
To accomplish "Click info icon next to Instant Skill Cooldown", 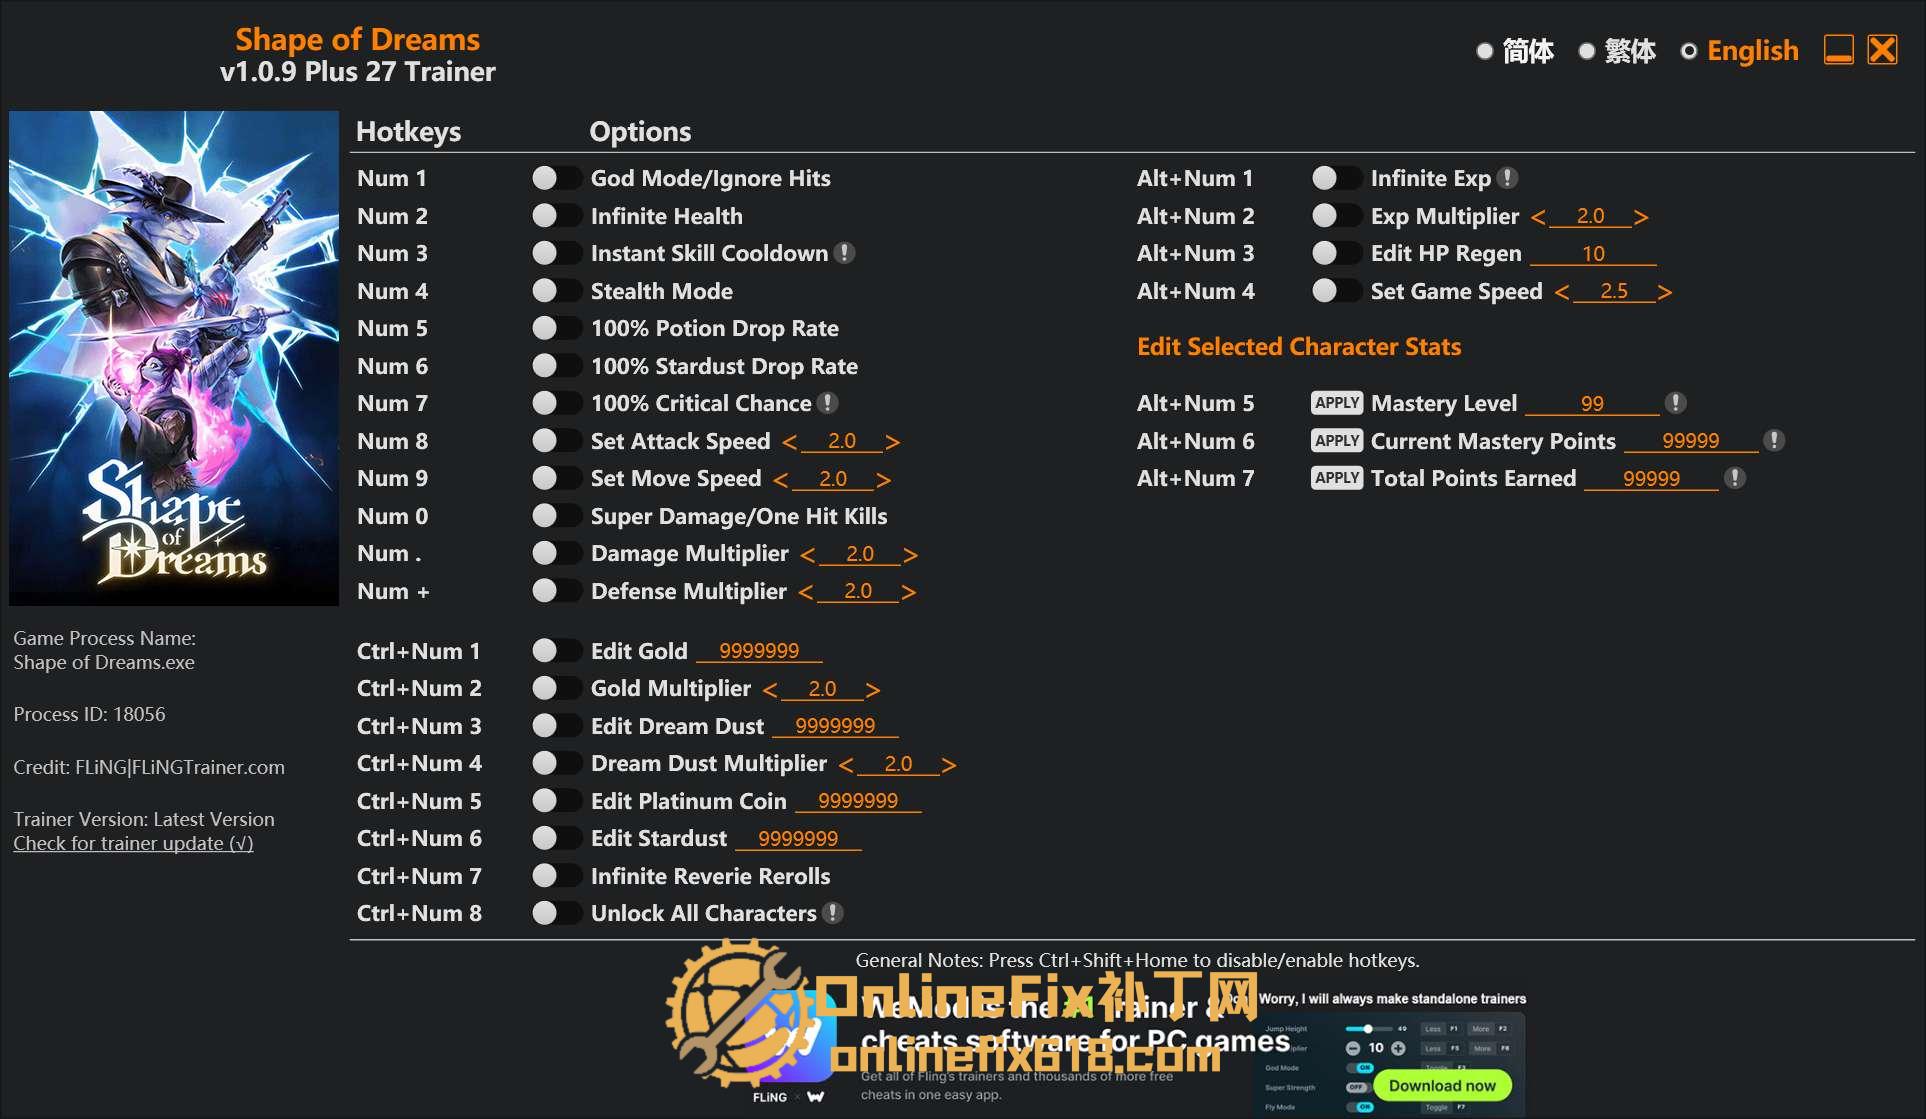I will click(x=845, y=253).
